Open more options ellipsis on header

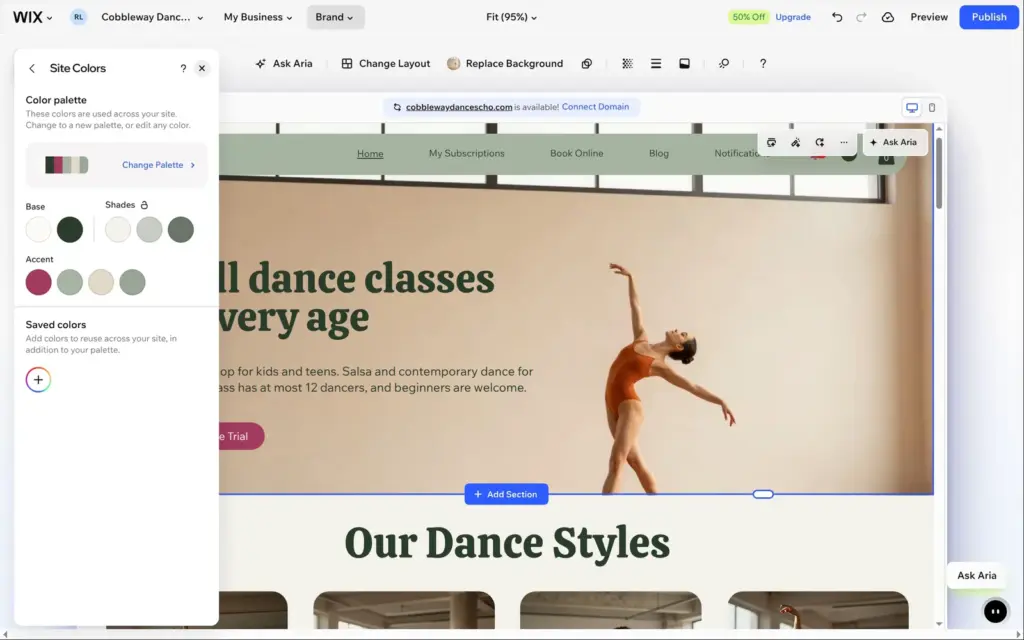click(x=844, y=142)
